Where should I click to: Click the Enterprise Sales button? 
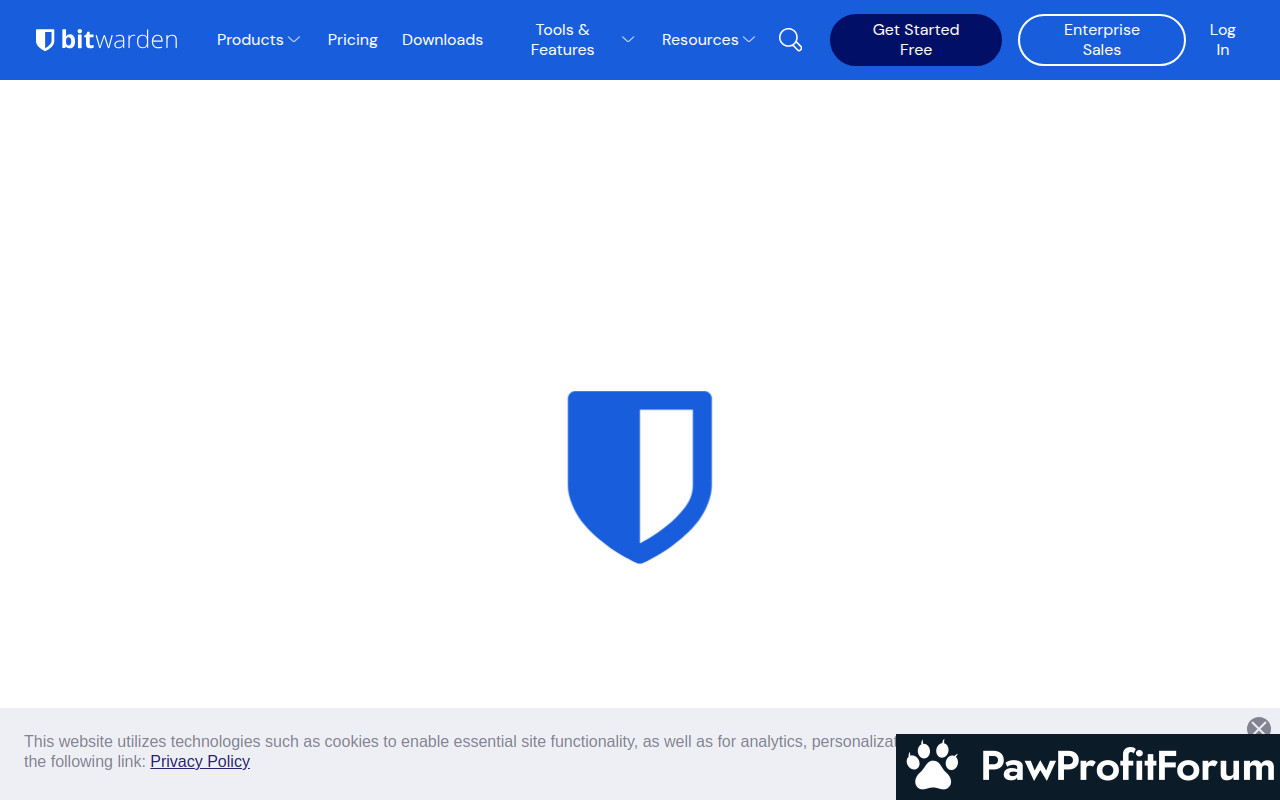(x=1102, y=40)
